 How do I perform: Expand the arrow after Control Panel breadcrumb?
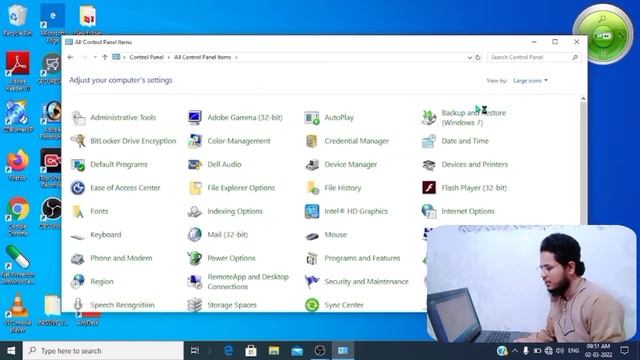pyautogui.click(x=168, y=58)
